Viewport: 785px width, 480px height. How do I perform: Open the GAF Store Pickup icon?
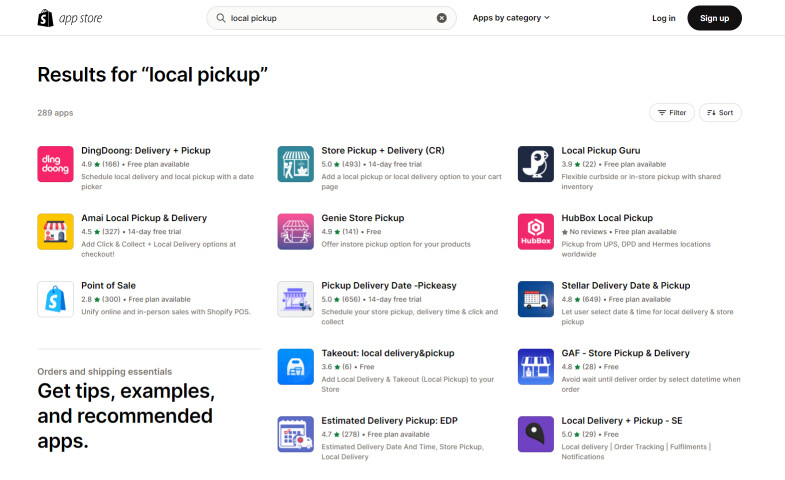coord(536,367)
